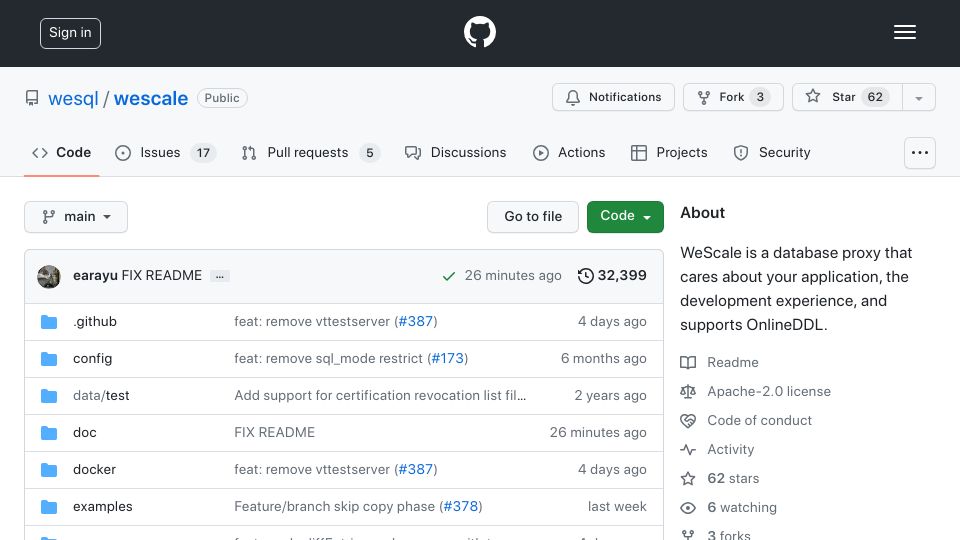The height and width of the screenshot is (540, 960).
Task: Open pull request #173 link
Action: click(x=448, y=358)
